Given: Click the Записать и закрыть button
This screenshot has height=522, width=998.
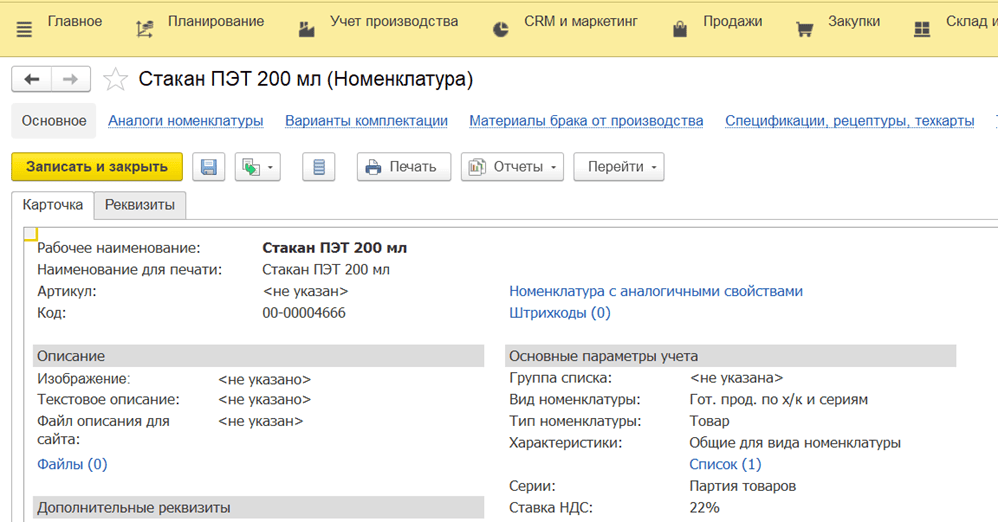Looking at the screenshot, I should pyautogui.click(x=97, y=167).
